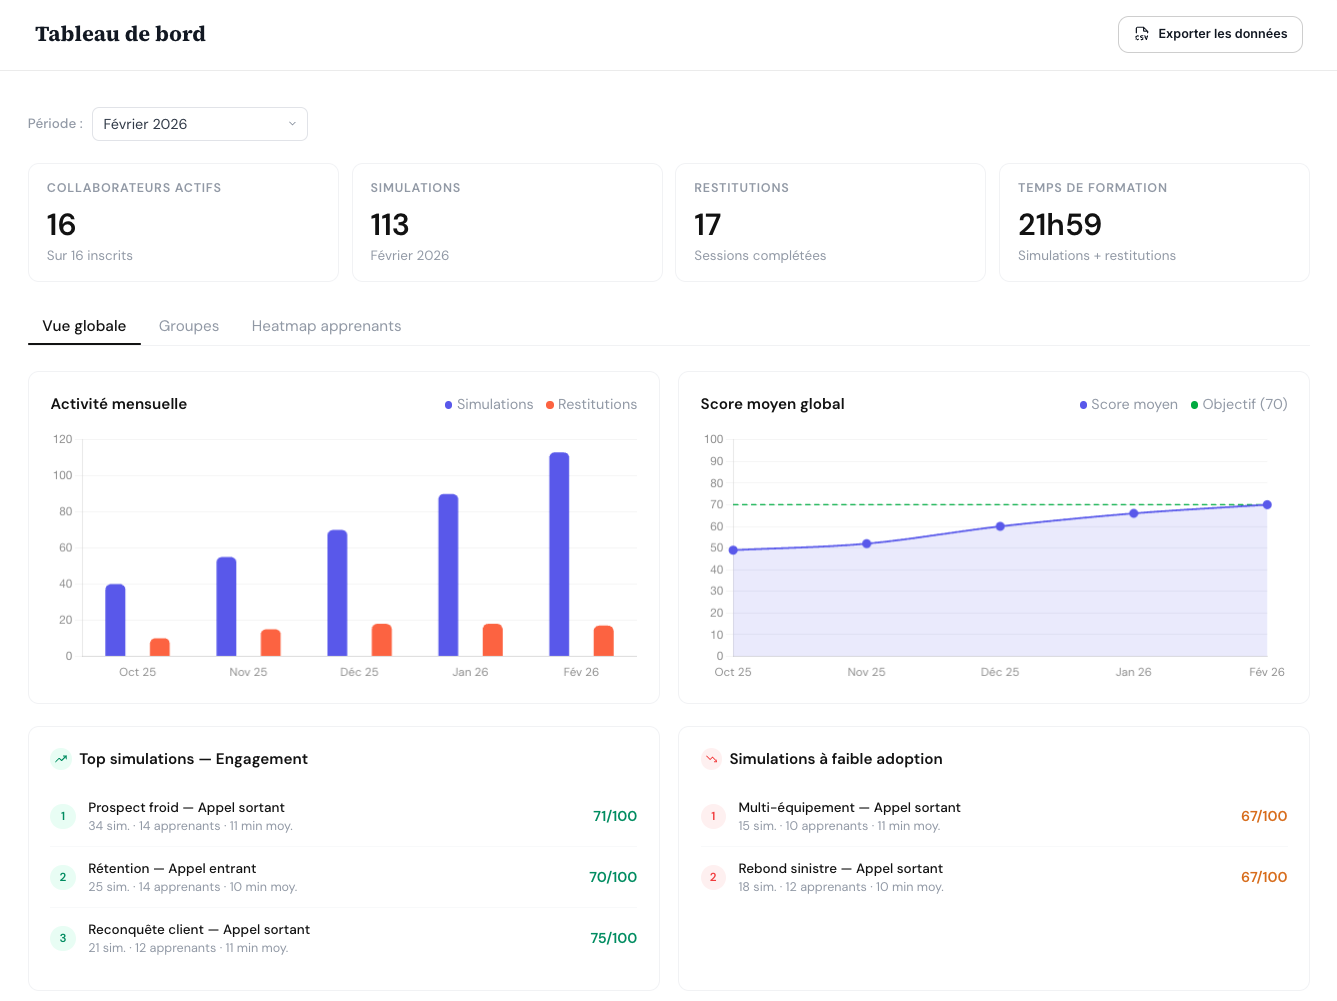Switch to the Groupes tab
The image size is (1337, 1001).
(x=188, y=326)
